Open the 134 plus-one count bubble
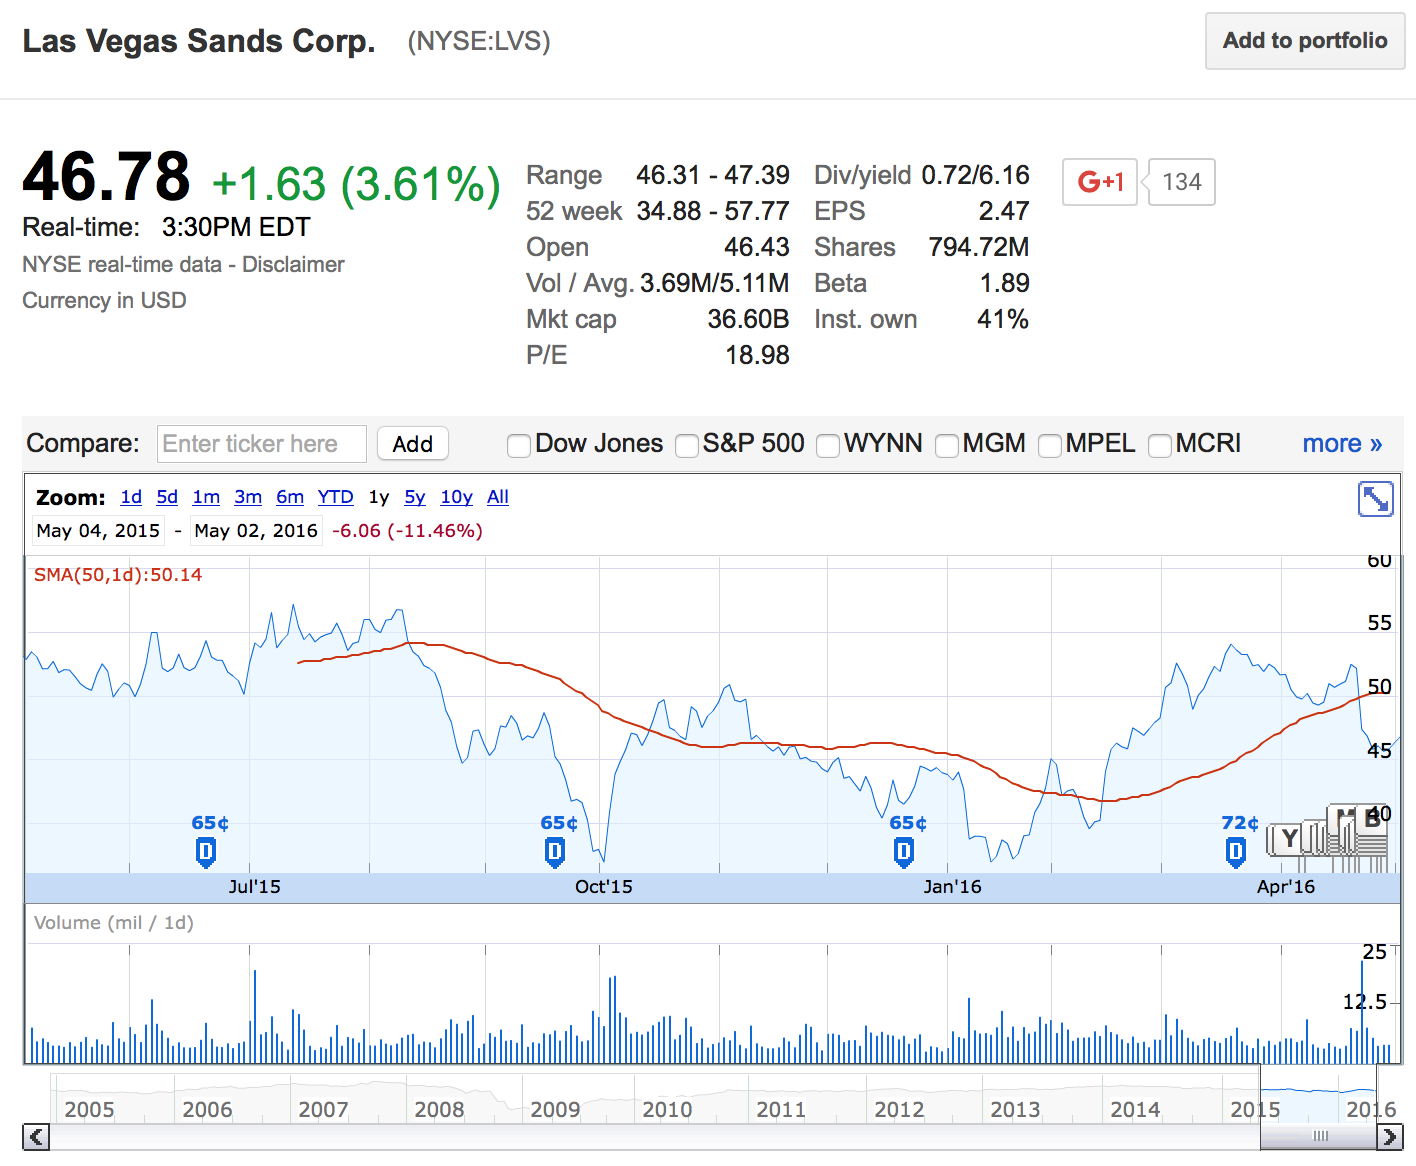This screenshot has height=1166, width=1416. (x=1182, y=182)
